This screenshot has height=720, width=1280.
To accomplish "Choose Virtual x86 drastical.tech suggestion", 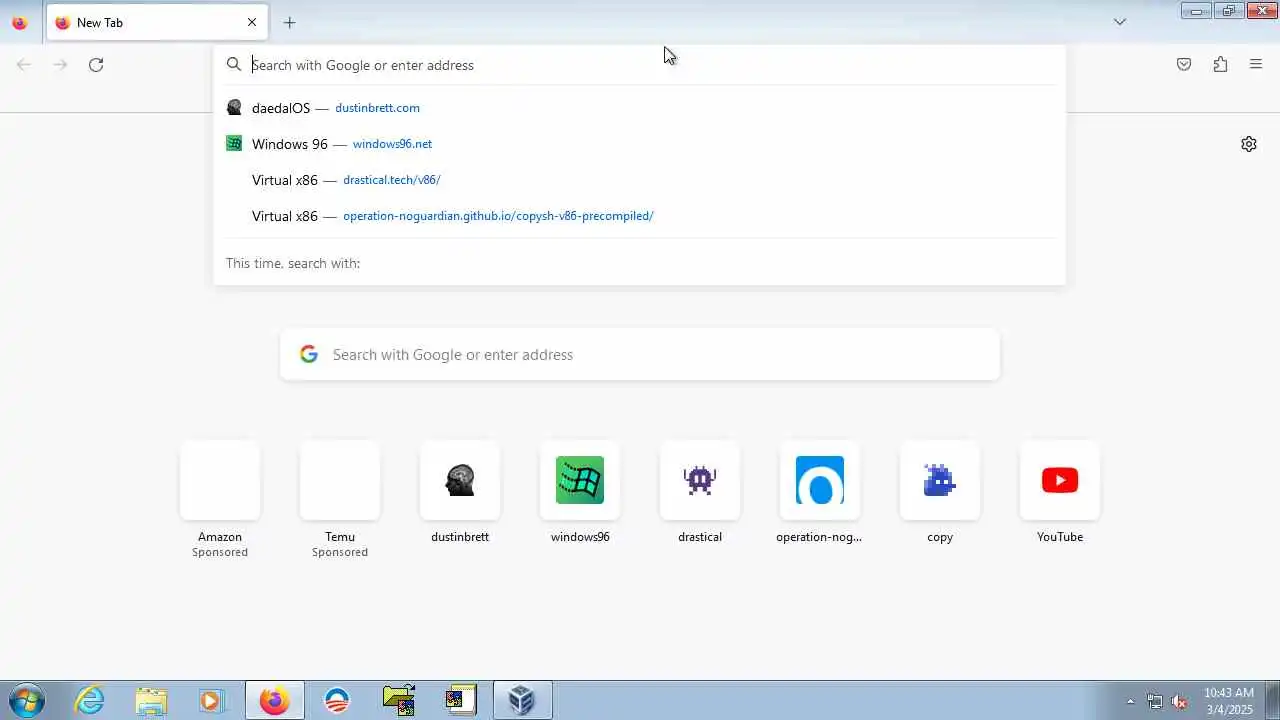I will pos(640,180).
